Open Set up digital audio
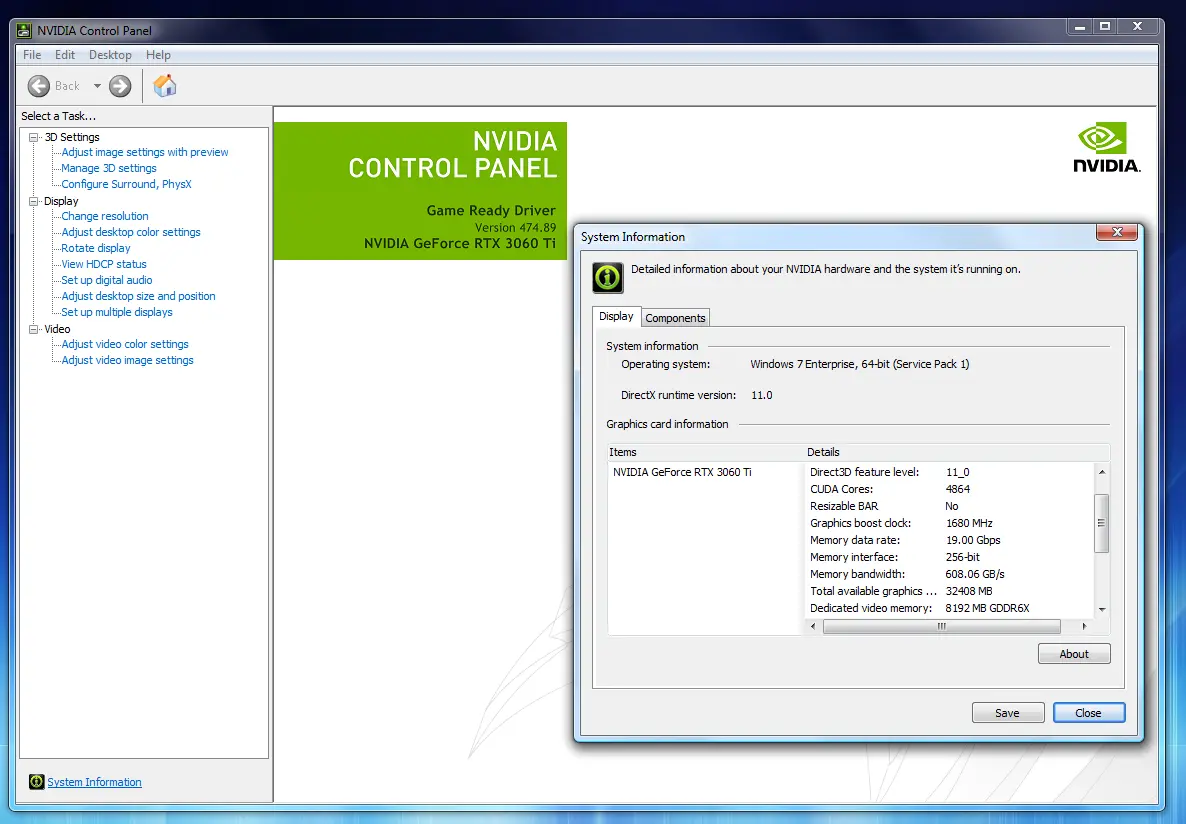The width and height of the screenshot is (1186, 824). [107, 280]
